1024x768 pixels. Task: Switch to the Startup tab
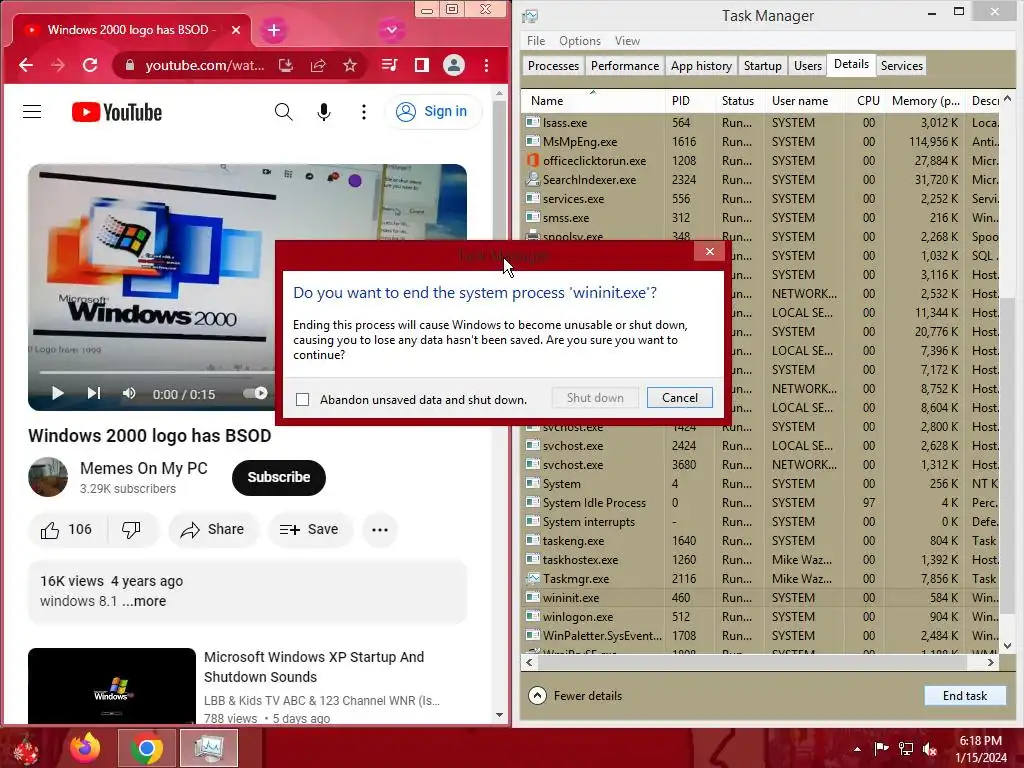point(762,65)
